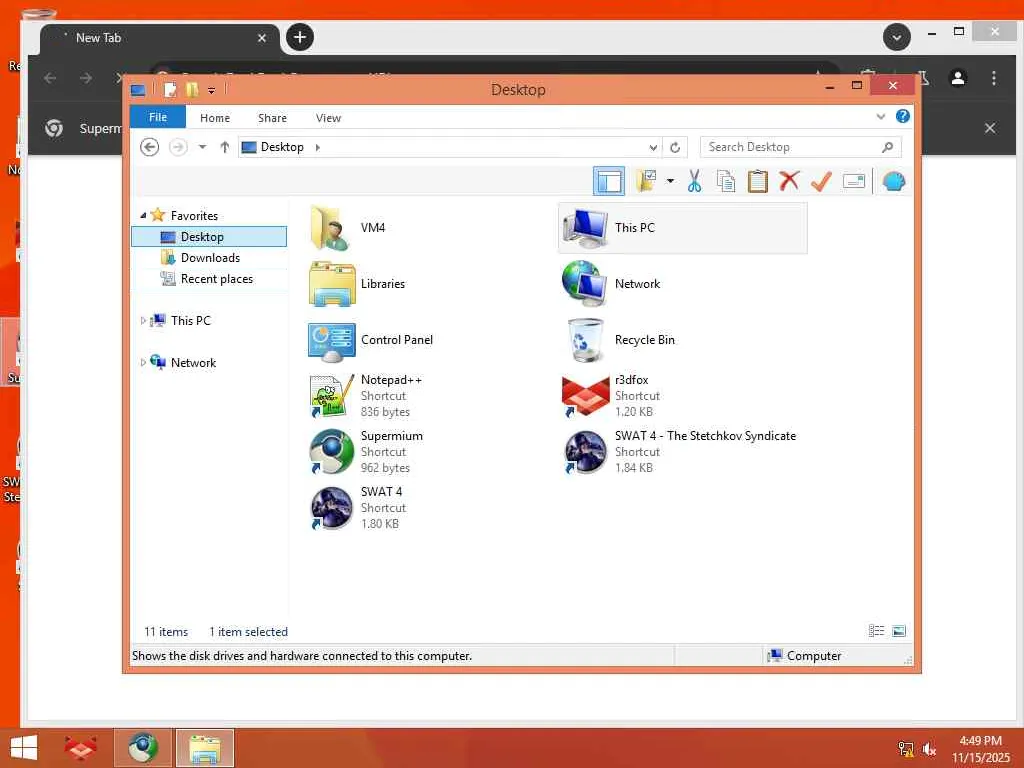Screen dimensions: 1024x768
Task: Open the browser three-dot menu
Action: click(x=994, y=78)
